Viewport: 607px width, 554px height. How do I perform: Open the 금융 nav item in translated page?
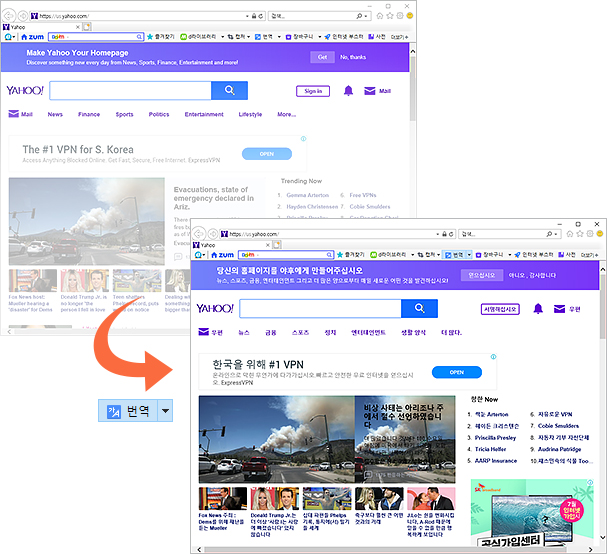pos(271,332)
